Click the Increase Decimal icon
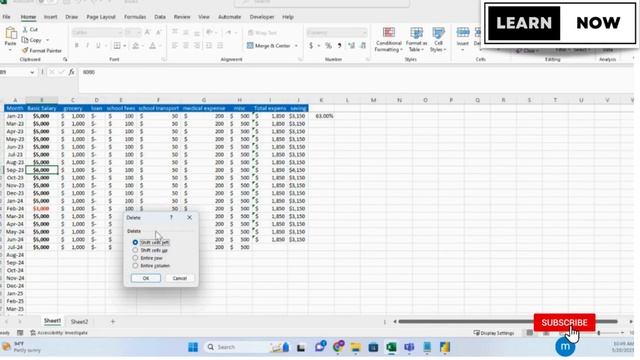 pos(351,46)
